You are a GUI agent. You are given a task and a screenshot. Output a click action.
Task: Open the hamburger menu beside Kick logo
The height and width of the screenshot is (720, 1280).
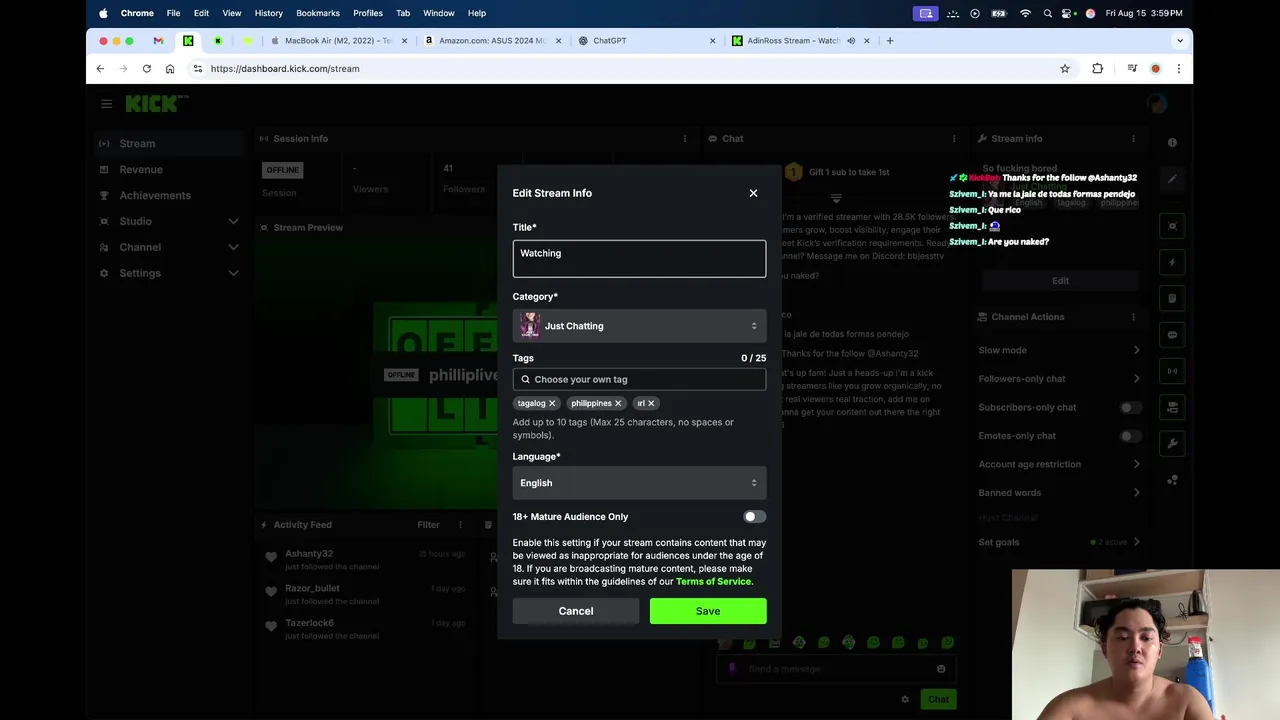pos(106,103)
